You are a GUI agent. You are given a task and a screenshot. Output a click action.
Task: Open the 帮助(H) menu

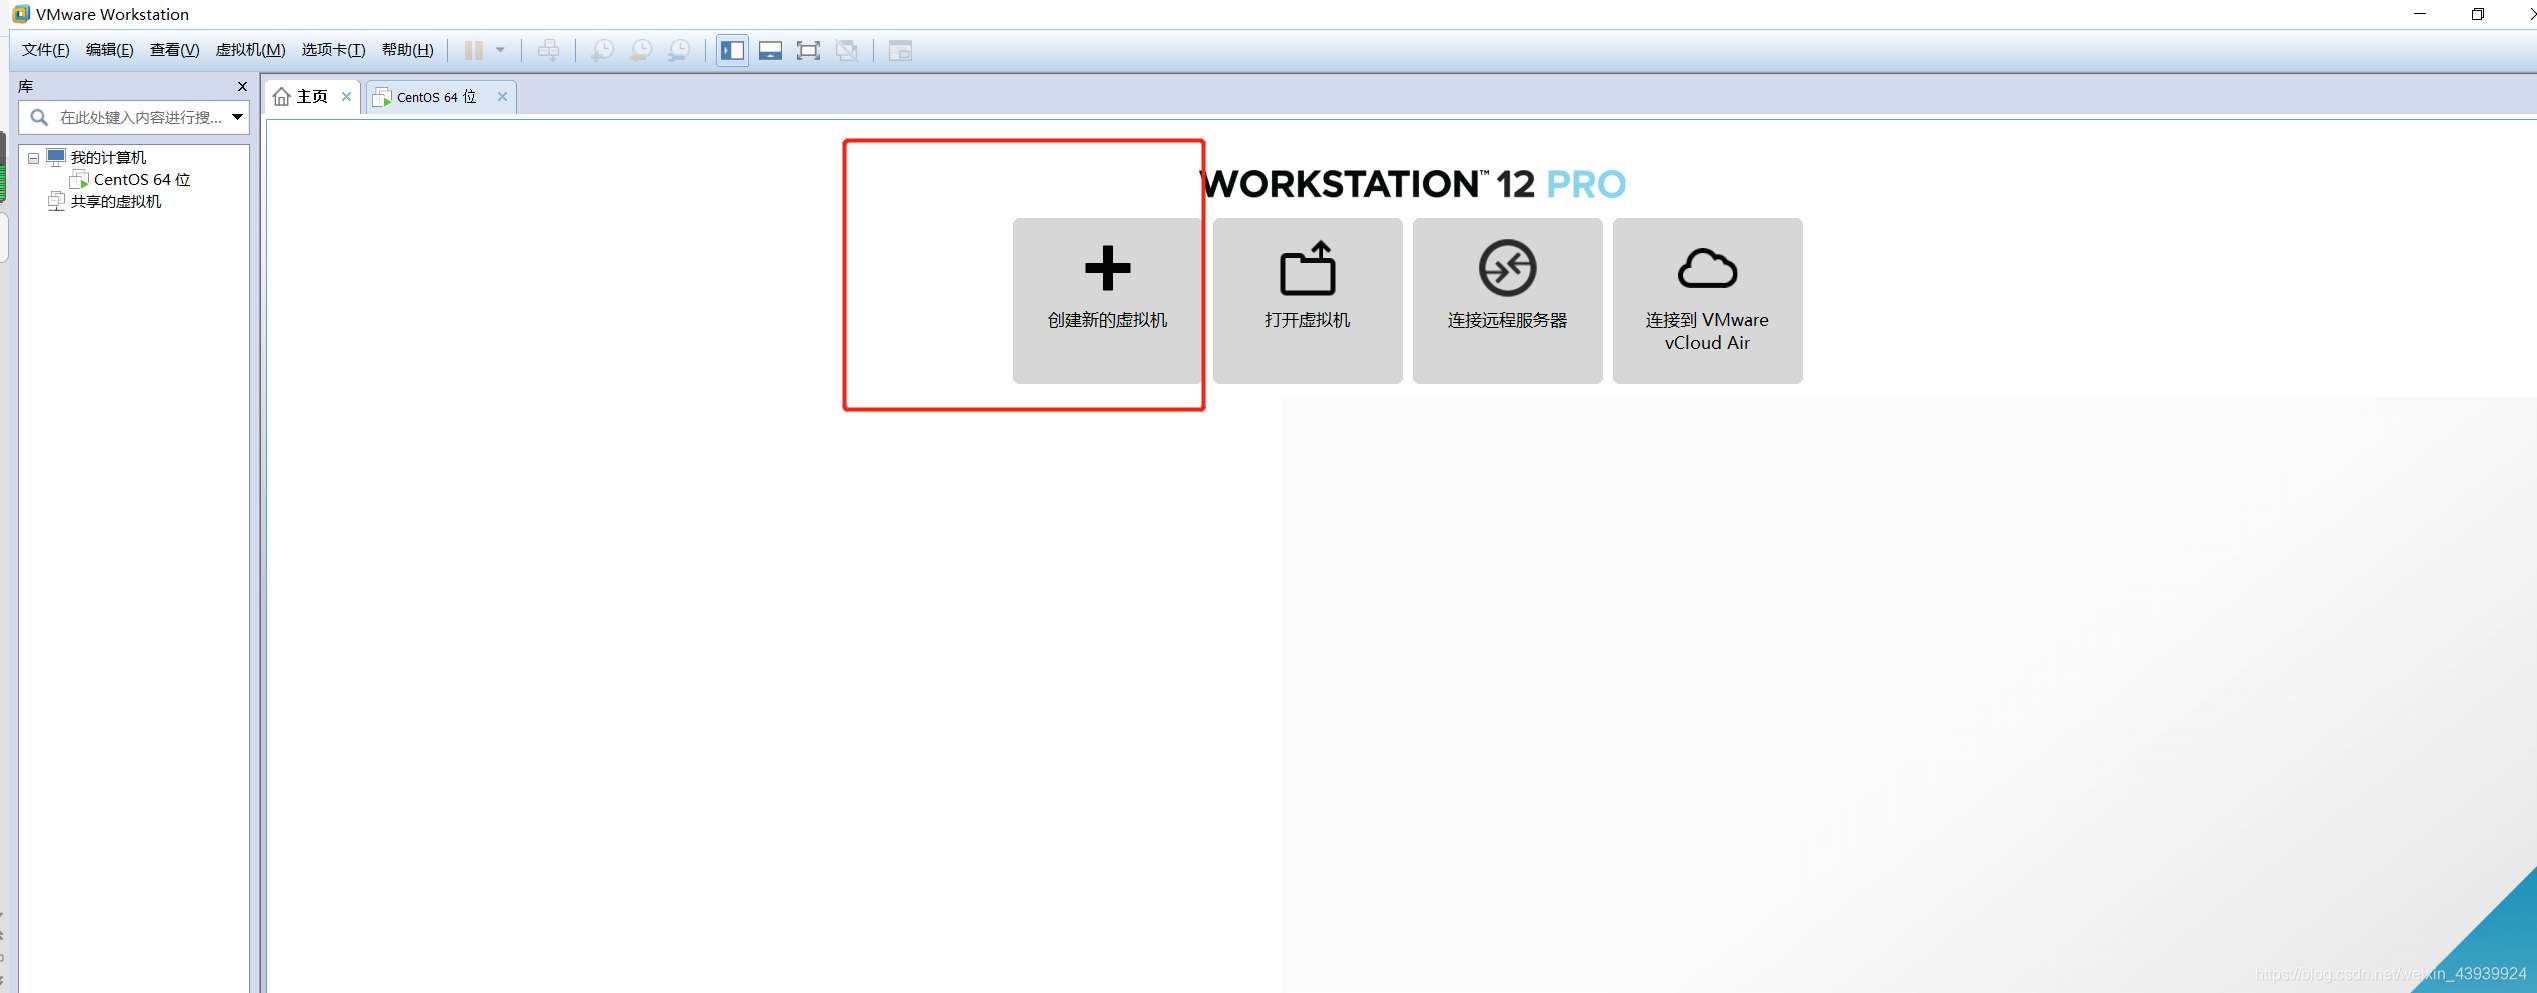coord(408,50)
